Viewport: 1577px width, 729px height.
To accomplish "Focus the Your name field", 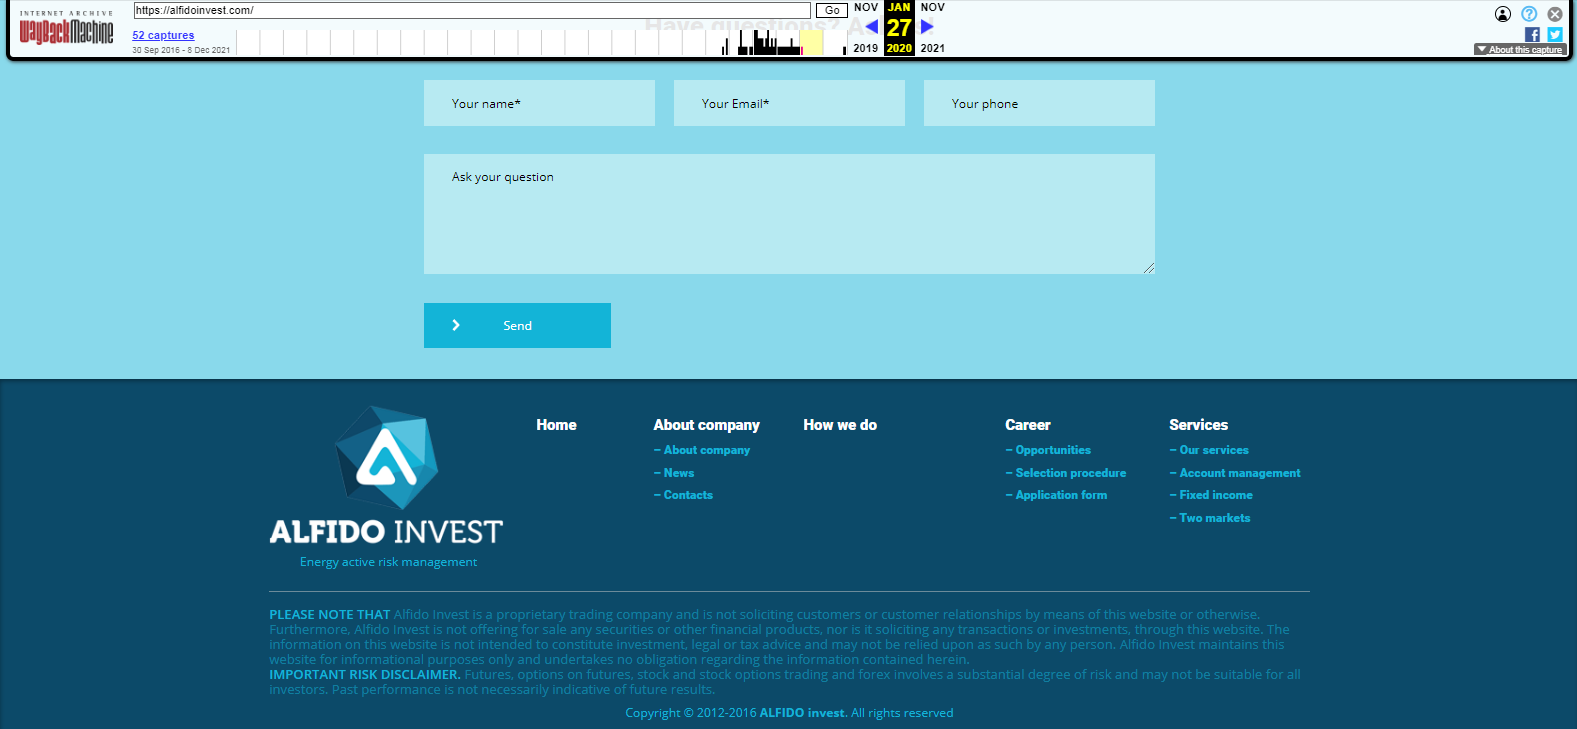I will click(539, 103).
